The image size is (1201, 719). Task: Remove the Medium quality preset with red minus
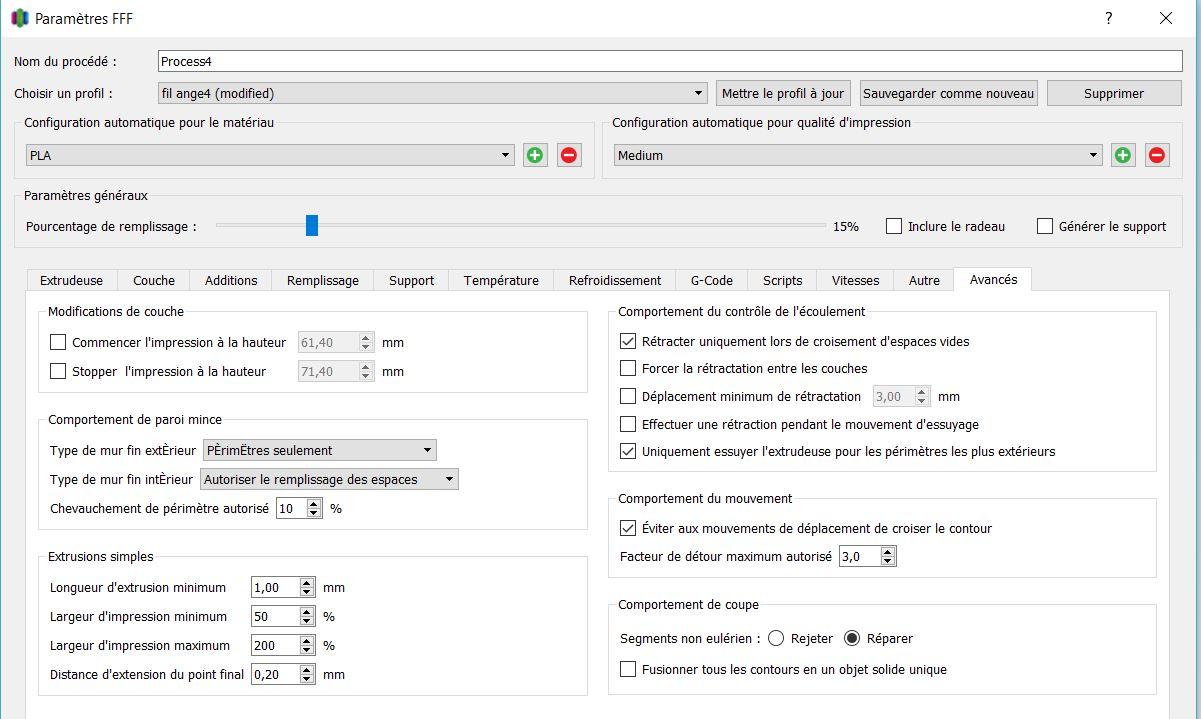(x=1157, y=155)
